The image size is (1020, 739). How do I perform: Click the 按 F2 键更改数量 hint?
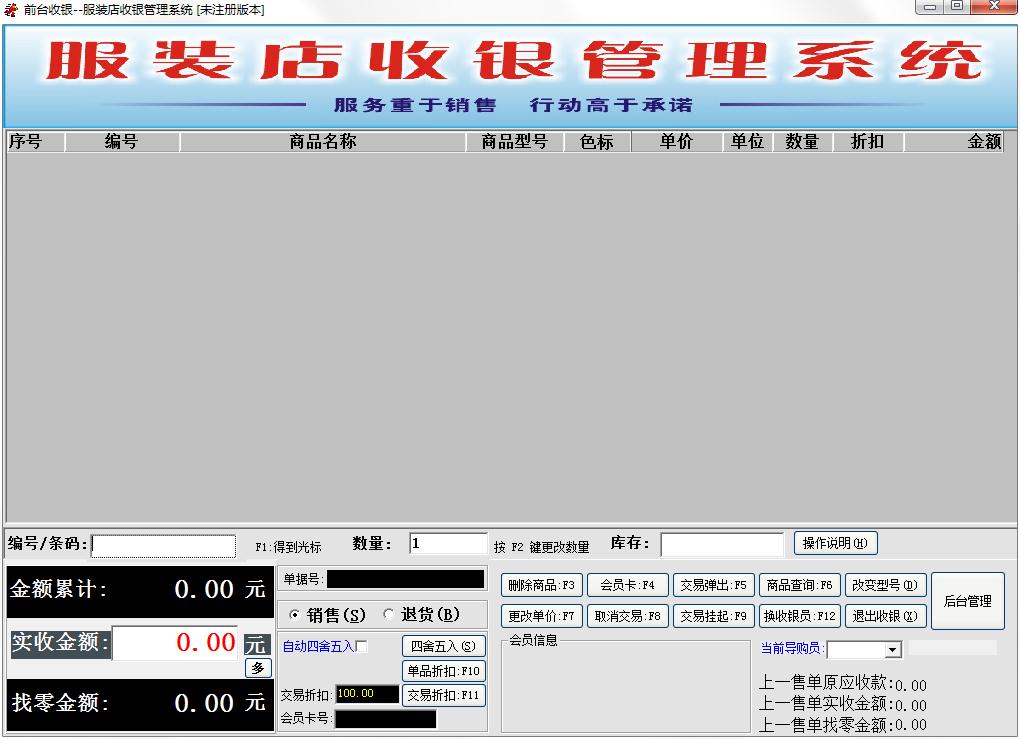(x=541, y=548)
